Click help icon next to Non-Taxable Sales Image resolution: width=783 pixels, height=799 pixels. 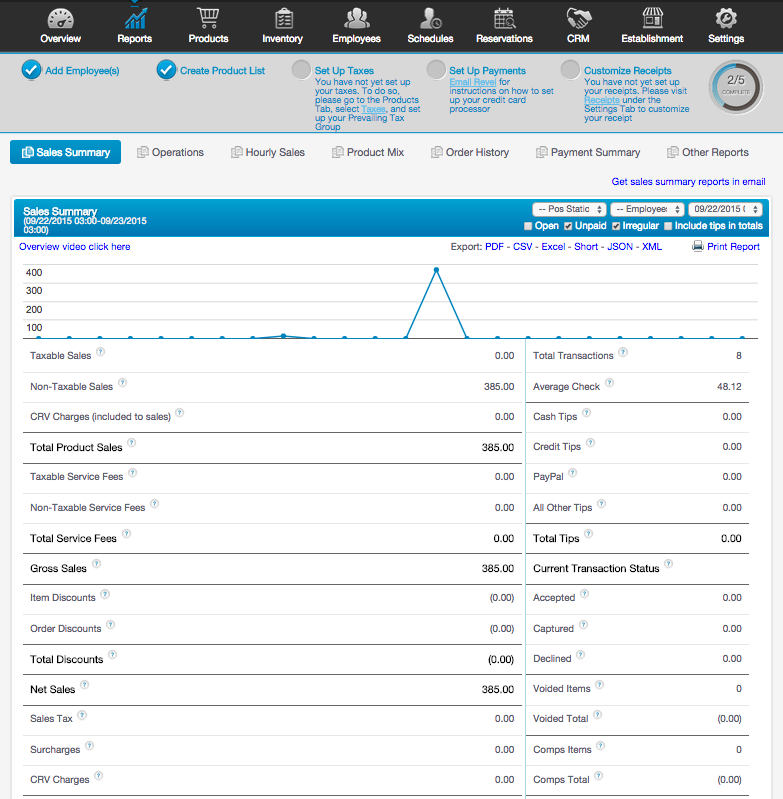tap(122, 383)
